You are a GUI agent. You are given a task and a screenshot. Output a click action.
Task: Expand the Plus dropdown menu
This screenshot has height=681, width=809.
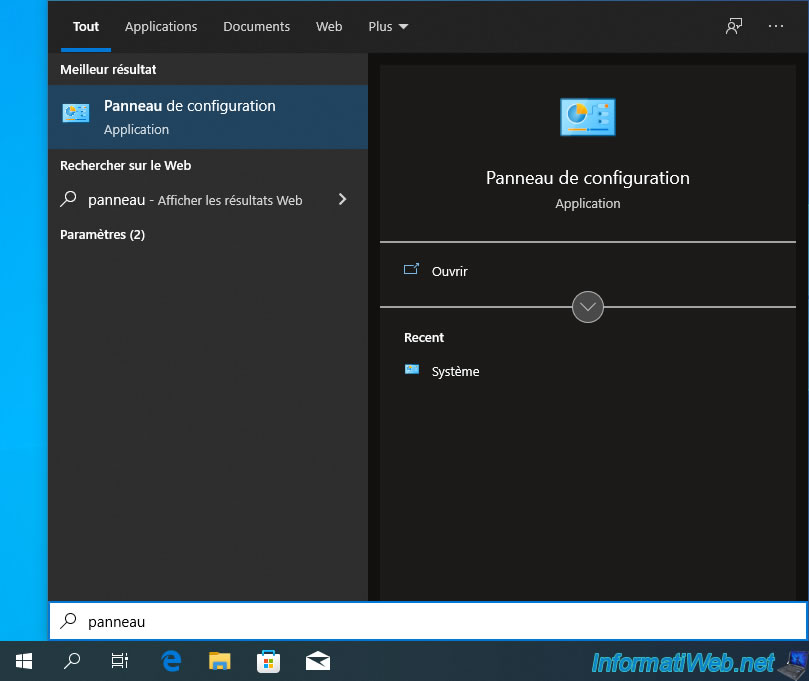(x=388, y=26)
